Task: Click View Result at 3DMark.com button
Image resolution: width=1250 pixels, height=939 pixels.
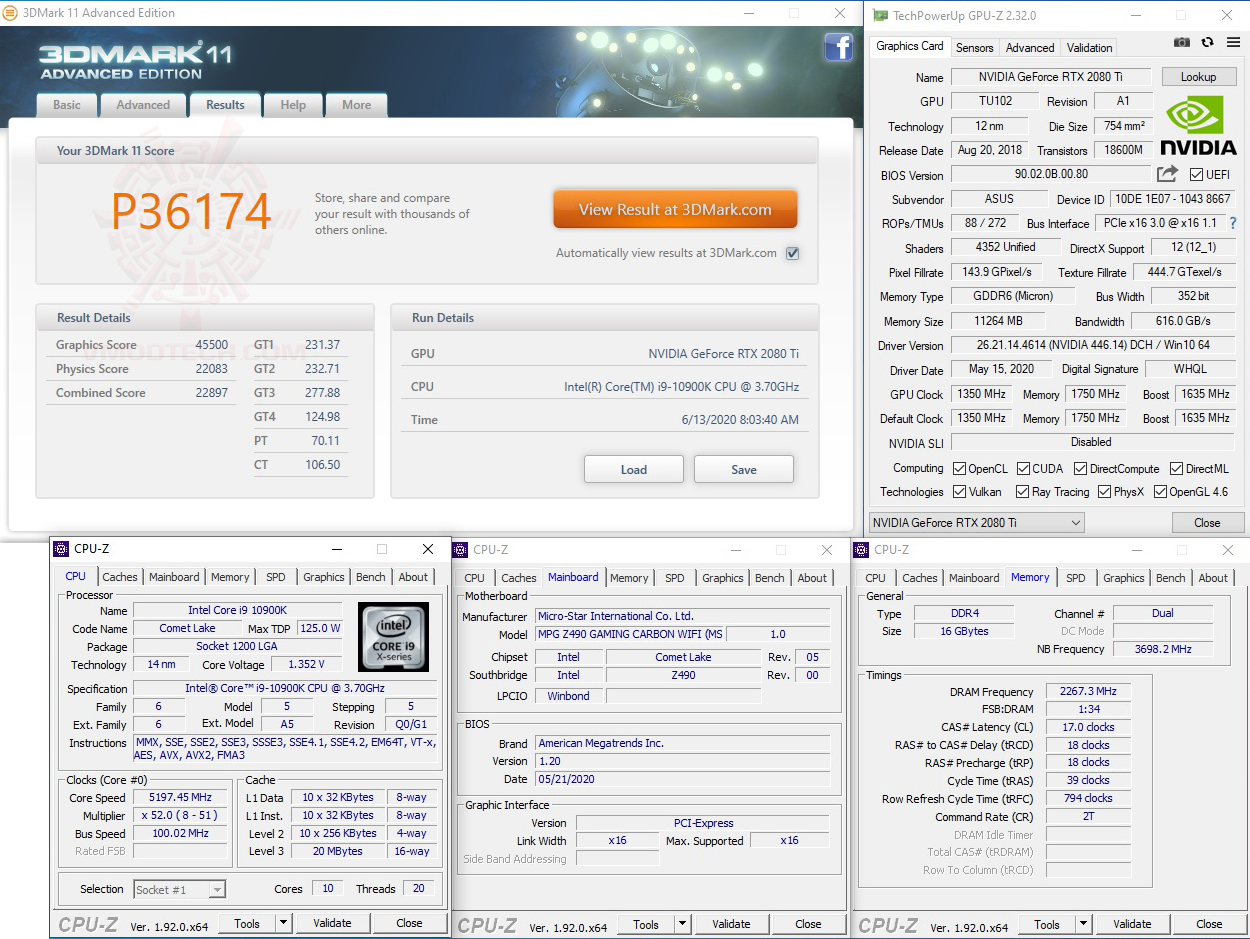Action: (675, 210)
